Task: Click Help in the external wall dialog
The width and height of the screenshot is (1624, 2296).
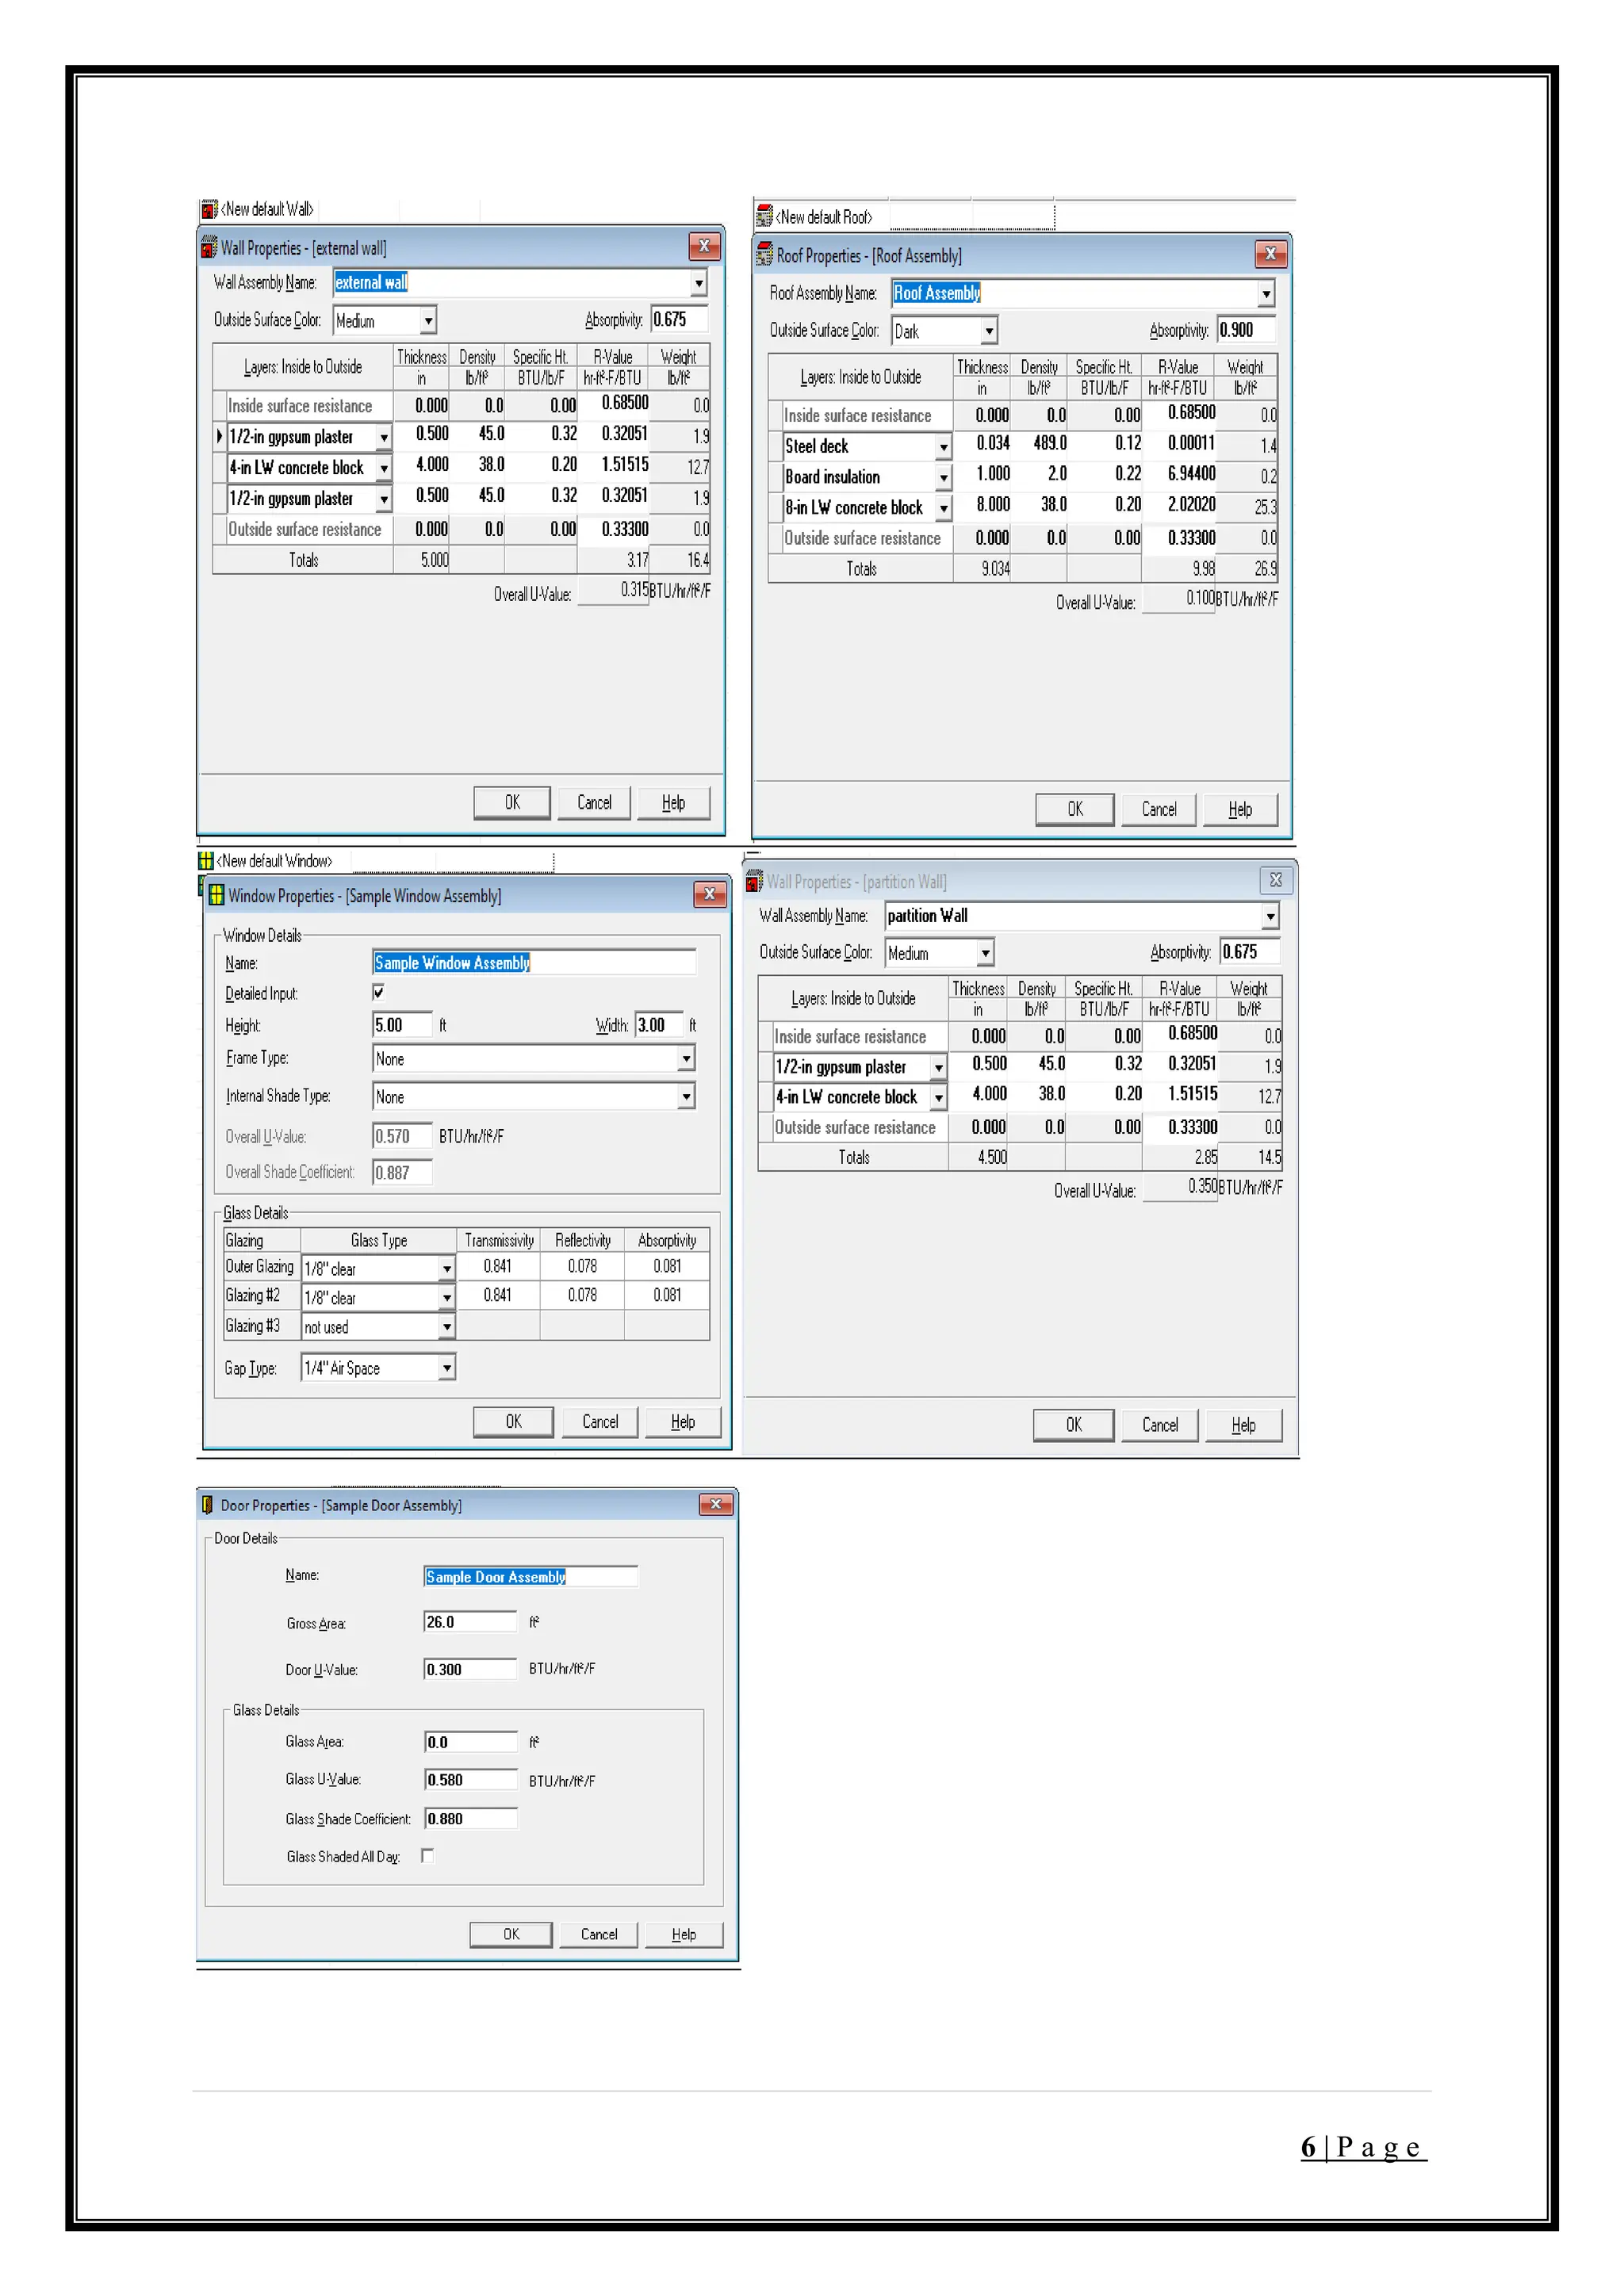Action: [674, 802]
